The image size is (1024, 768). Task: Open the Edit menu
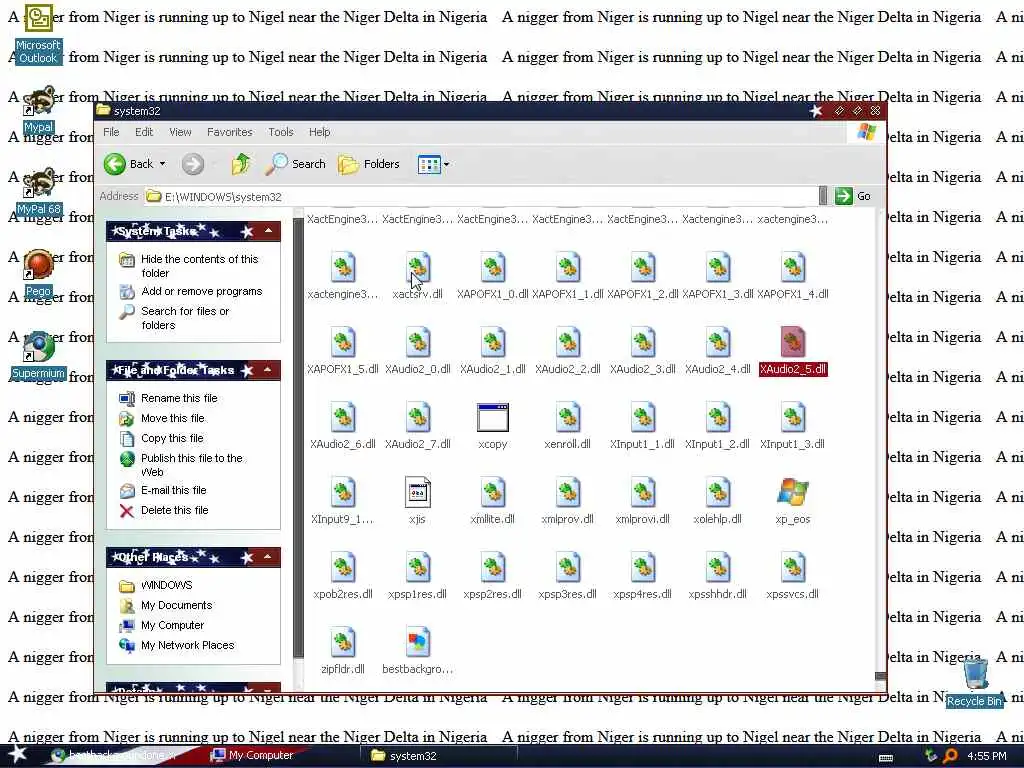click(144, 132)
